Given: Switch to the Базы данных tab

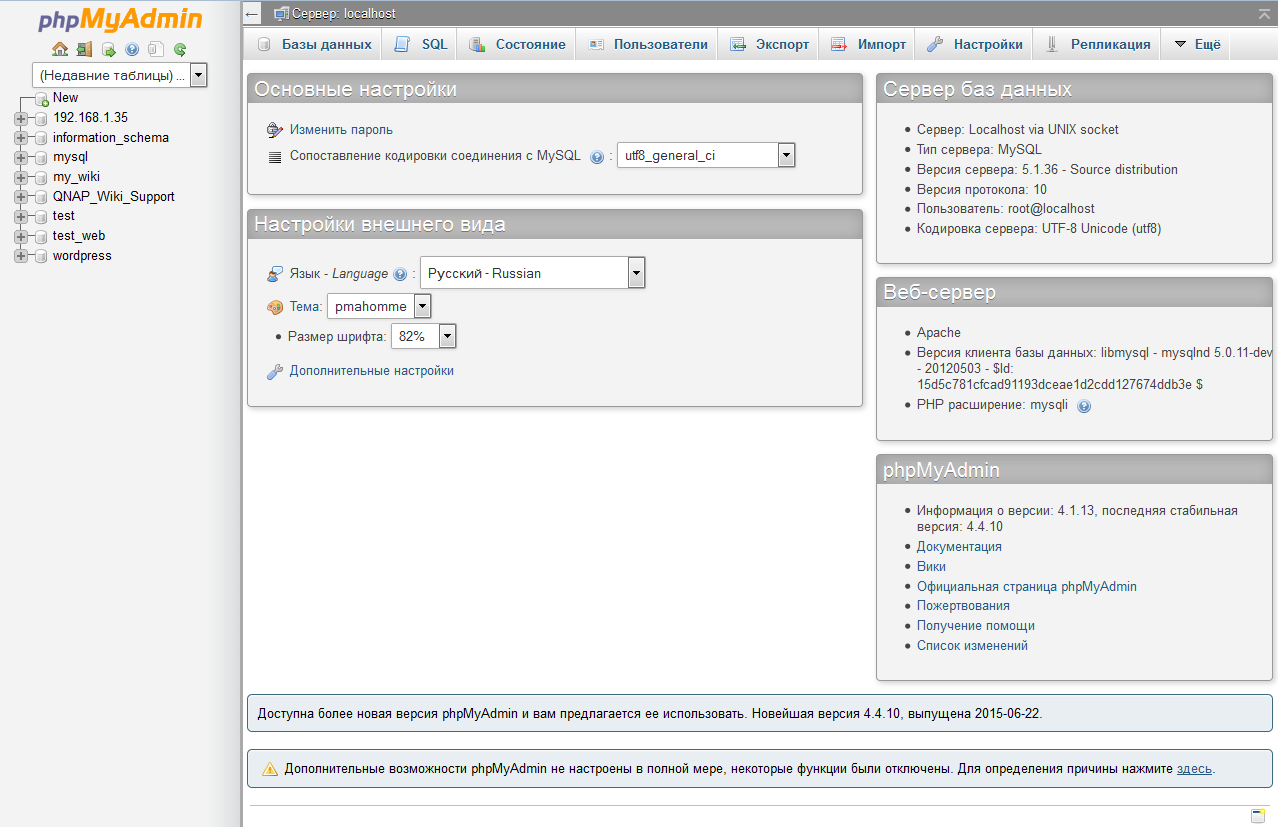Looking at the screenshot, I should tap(314, 45).
